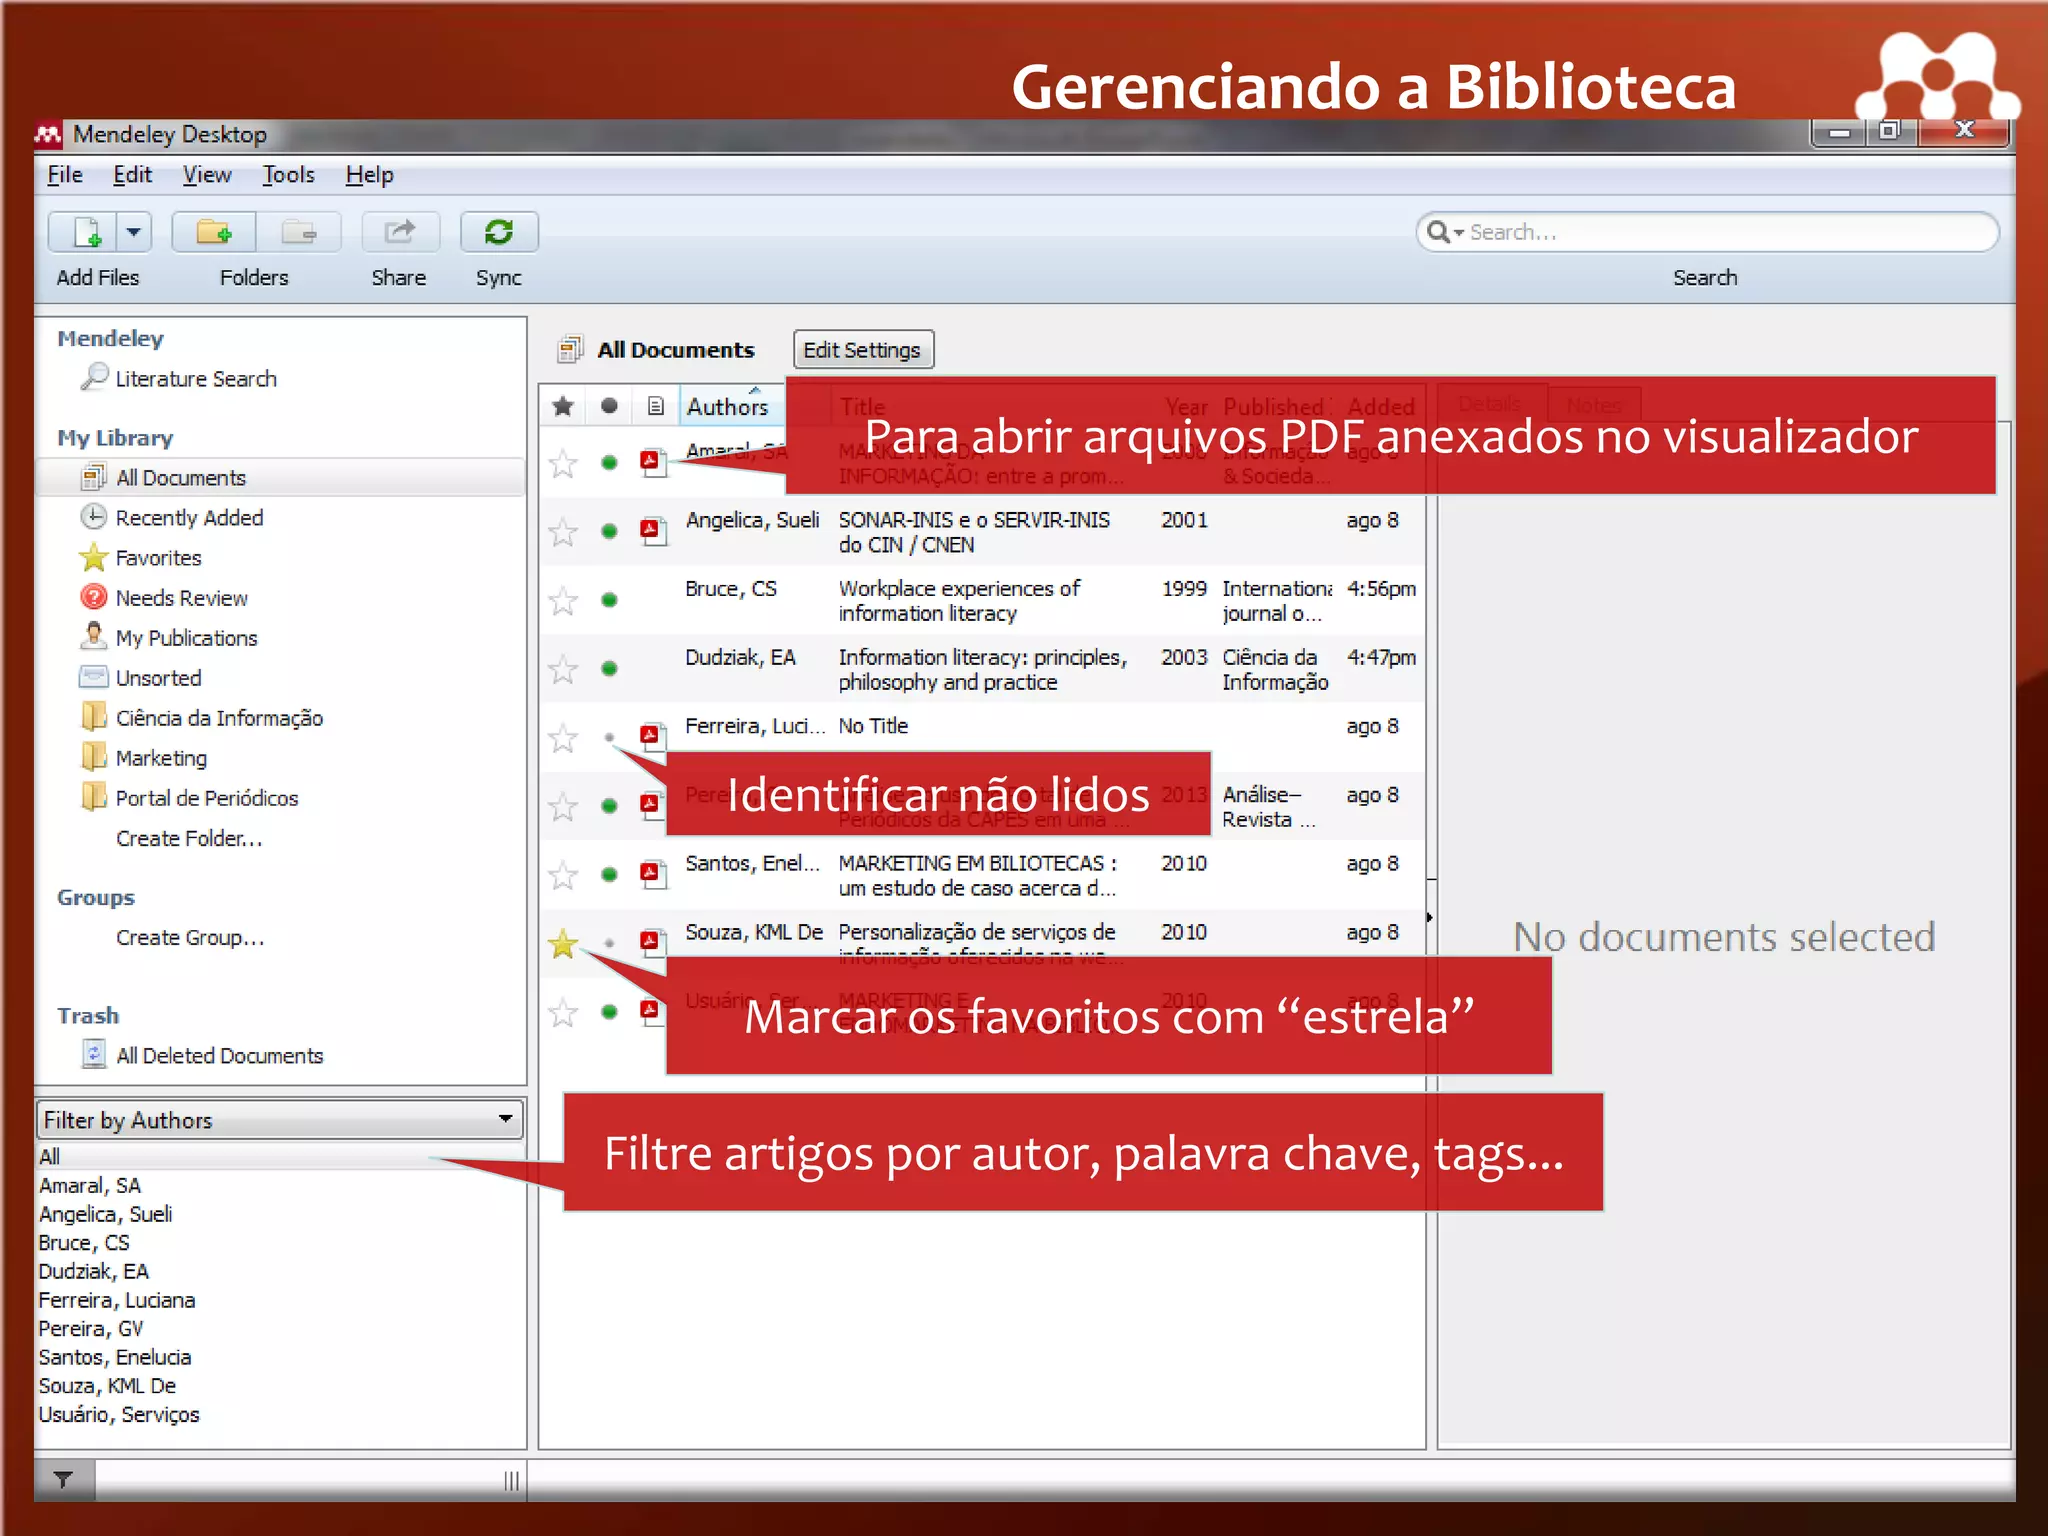
Task: Toggle the favorite star for Angelica, Sueli
Action: [x=563, y=532]
